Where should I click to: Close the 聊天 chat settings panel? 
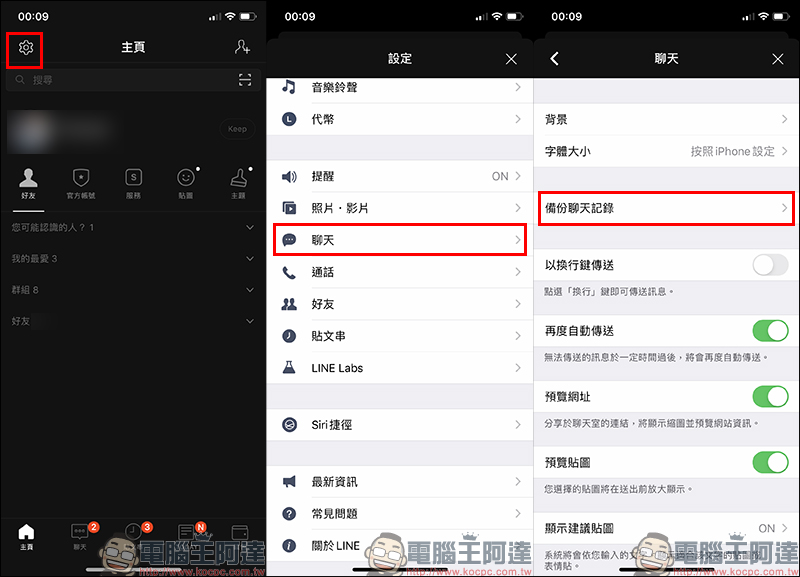pos(778,59)
